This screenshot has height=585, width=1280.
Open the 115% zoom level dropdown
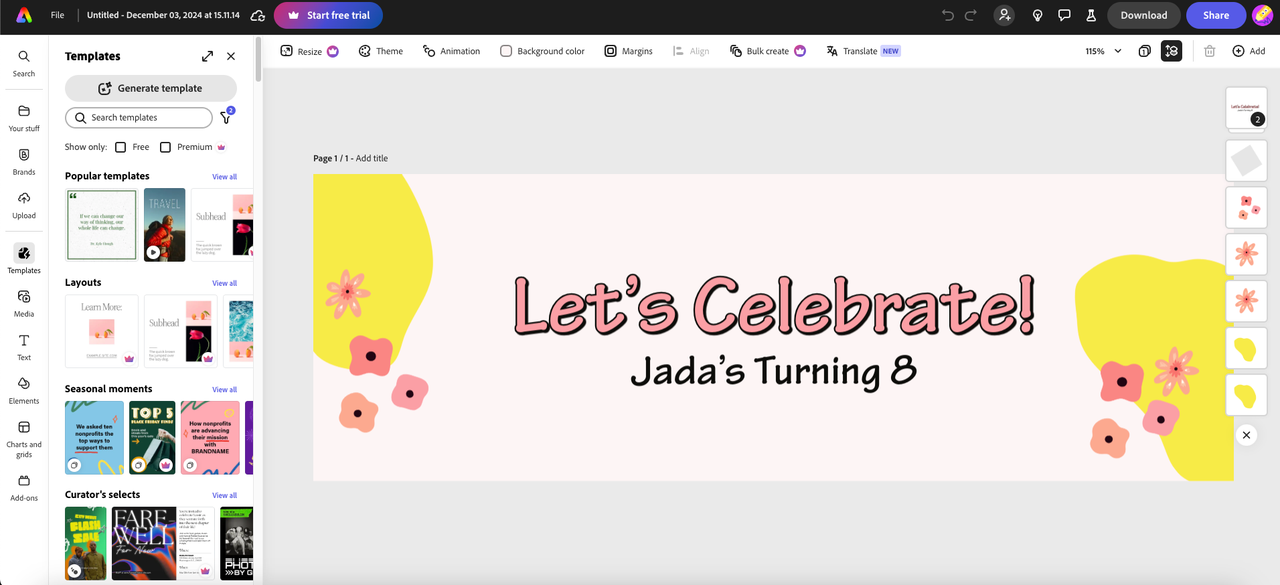(1104, 51)
